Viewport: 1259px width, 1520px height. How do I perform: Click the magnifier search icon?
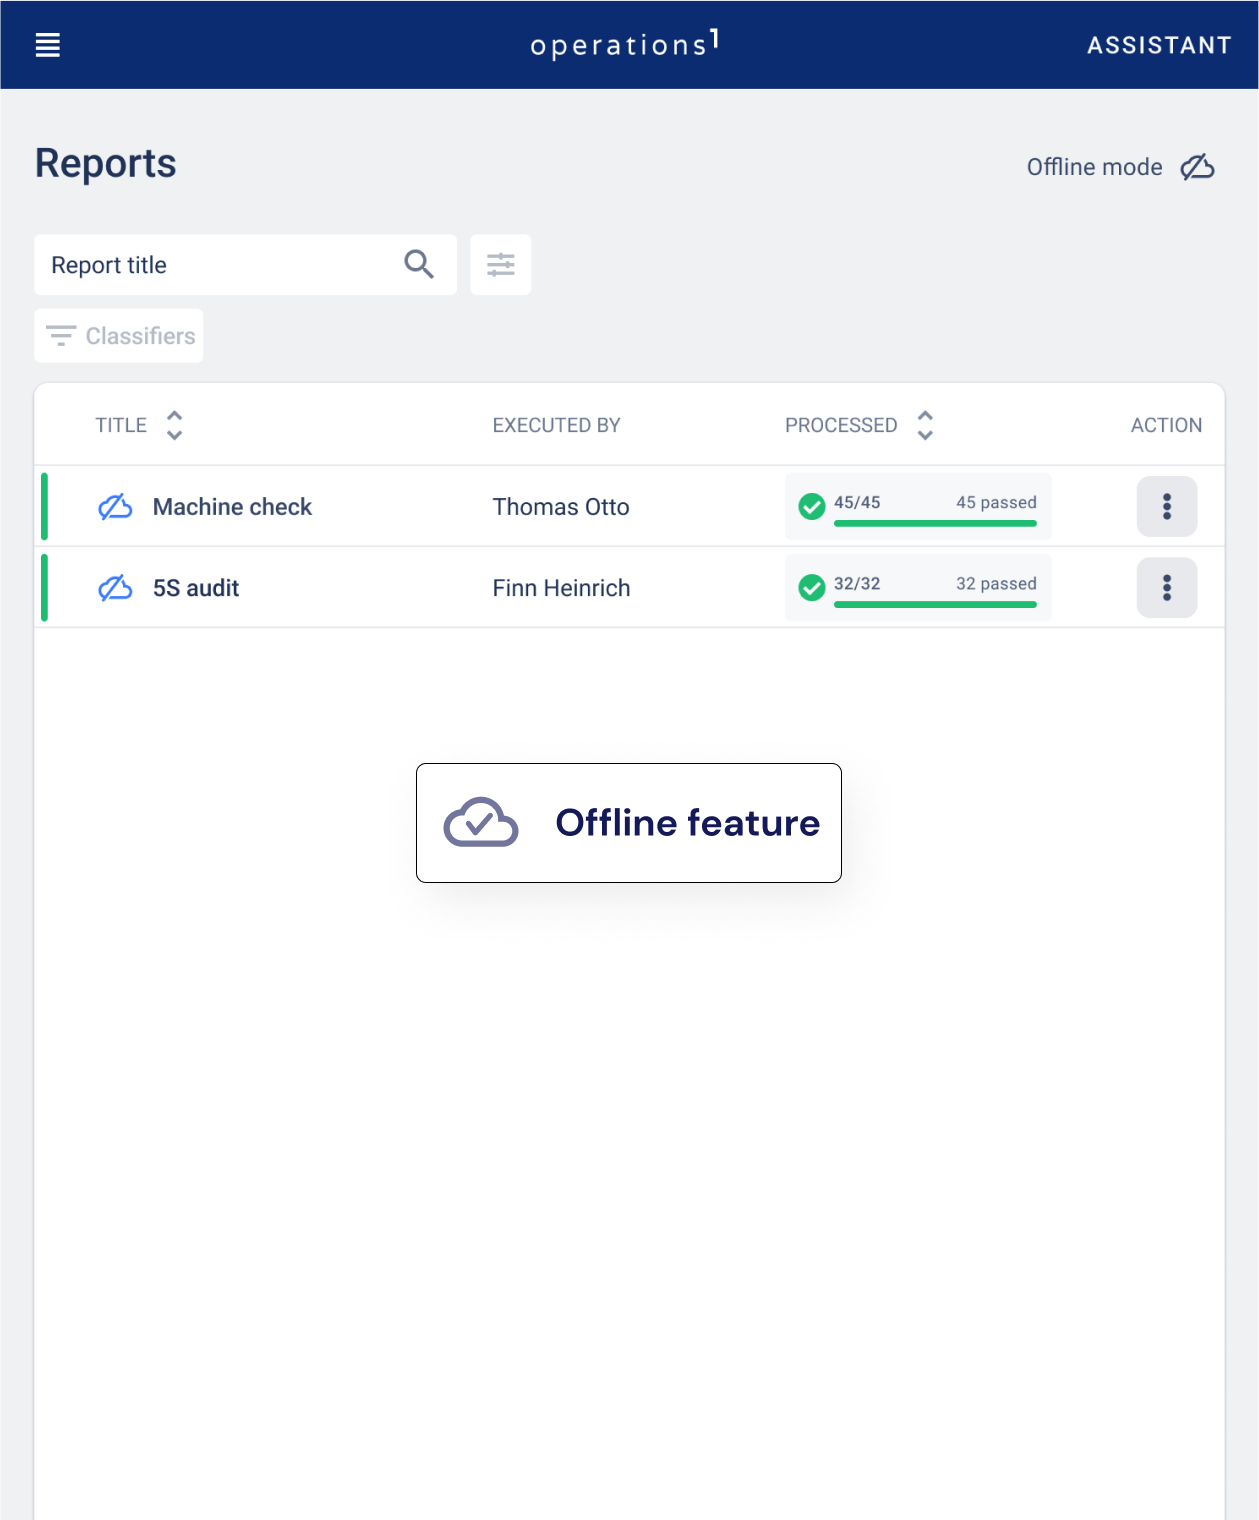(419, 265)
